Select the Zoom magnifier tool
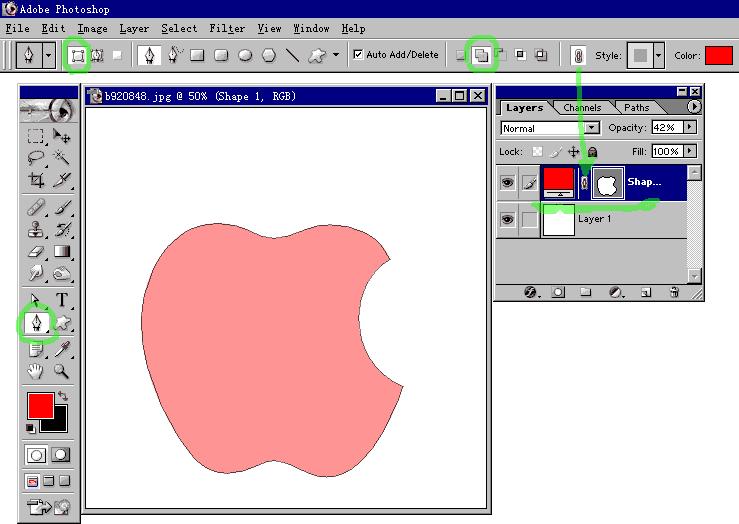This screenshot has width=739, height=524. 61,371
